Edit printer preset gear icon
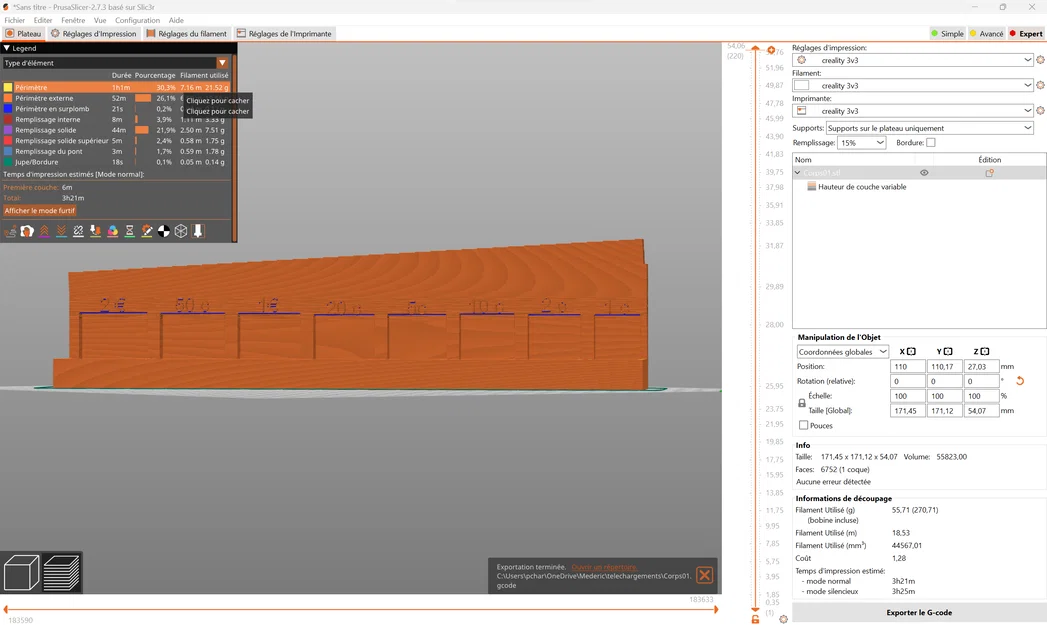This screenshot has width=1047, height=625. [1040, 111]
